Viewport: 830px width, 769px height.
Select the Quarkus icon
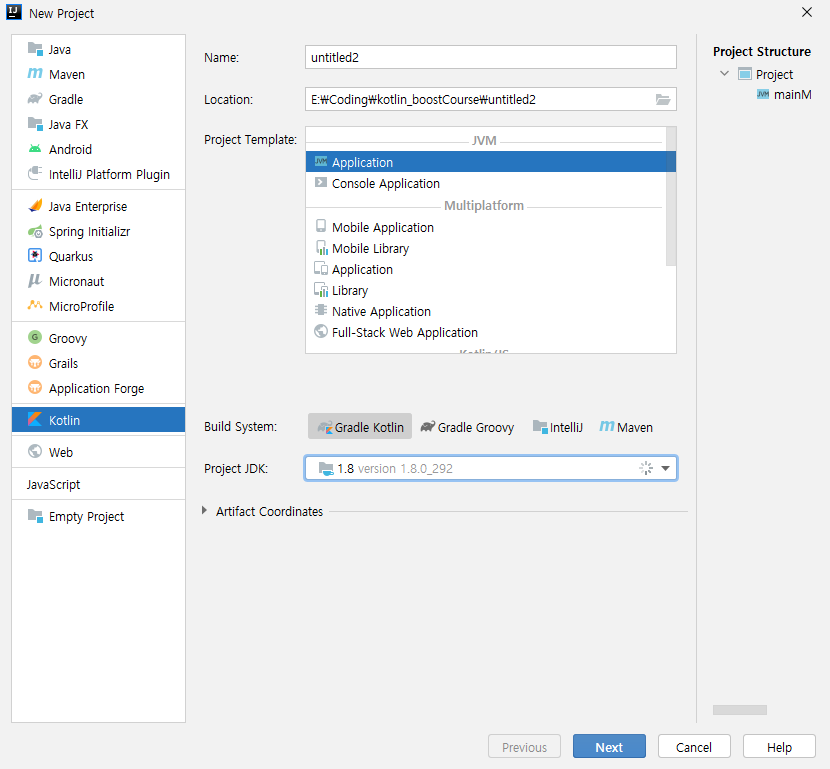(x=35, y=256)
